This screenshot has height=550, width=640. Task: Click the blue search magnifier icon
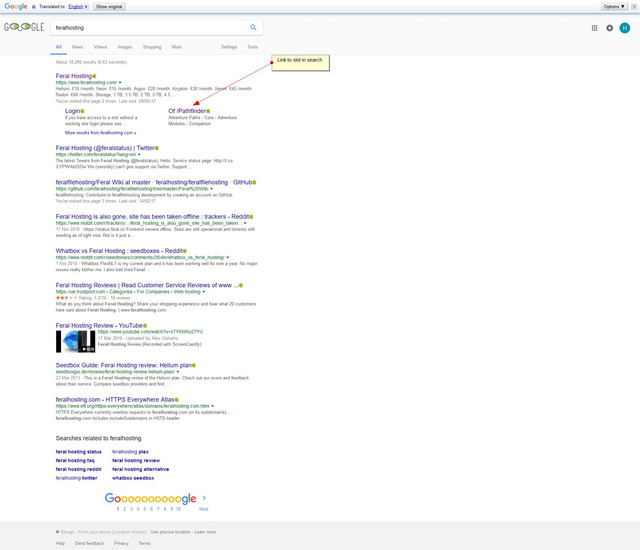click(253, 27)
